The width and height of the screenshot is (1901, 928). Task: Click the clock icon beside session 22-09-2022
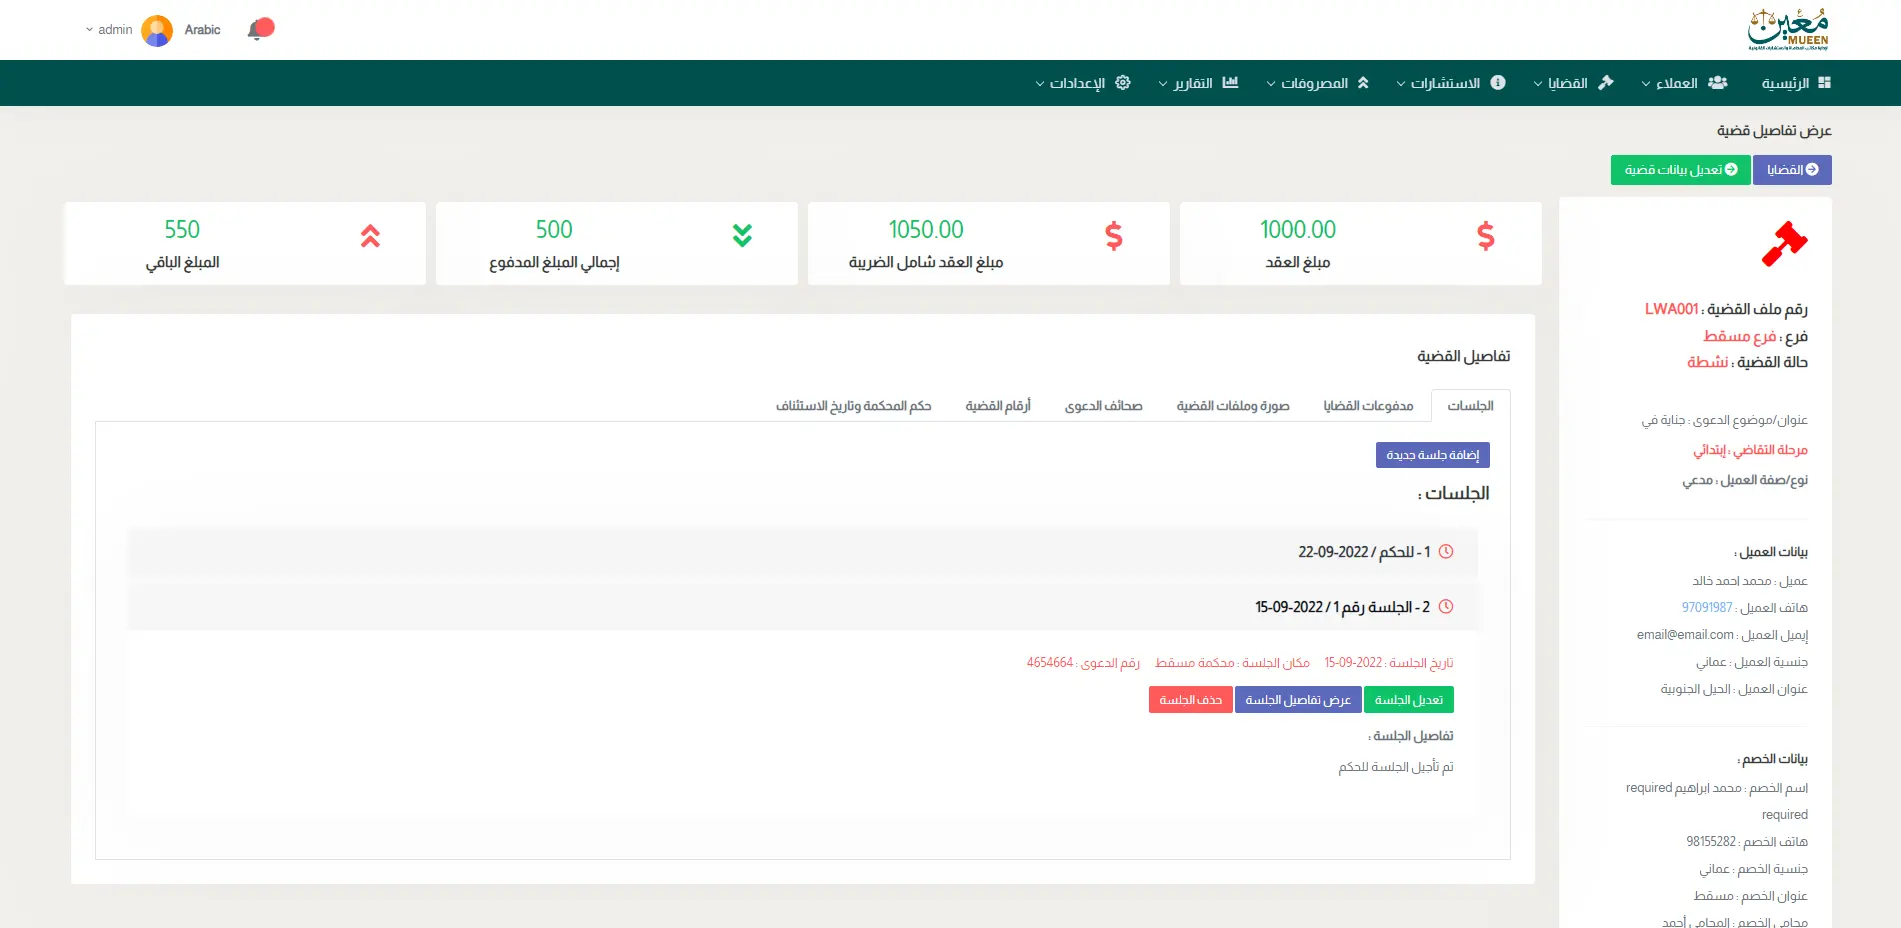[1445, 552]
